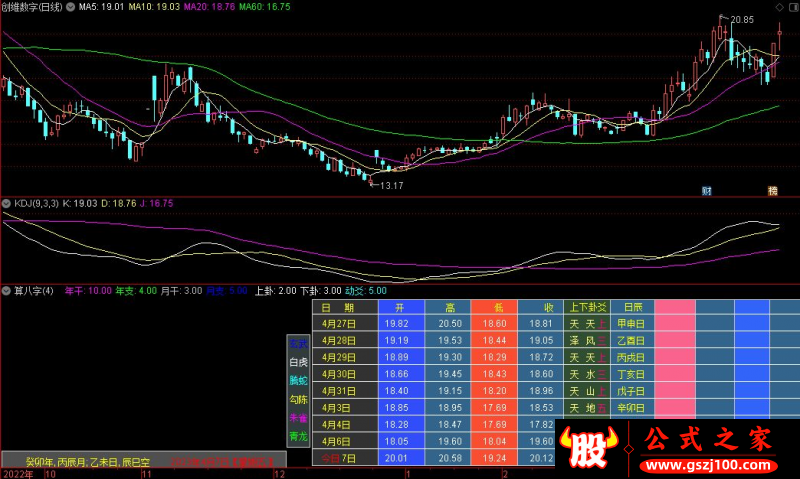This screenshot has width=800, height=479.
Task: Select the 勾陈 legend label
Action: [x=299, y=400]
